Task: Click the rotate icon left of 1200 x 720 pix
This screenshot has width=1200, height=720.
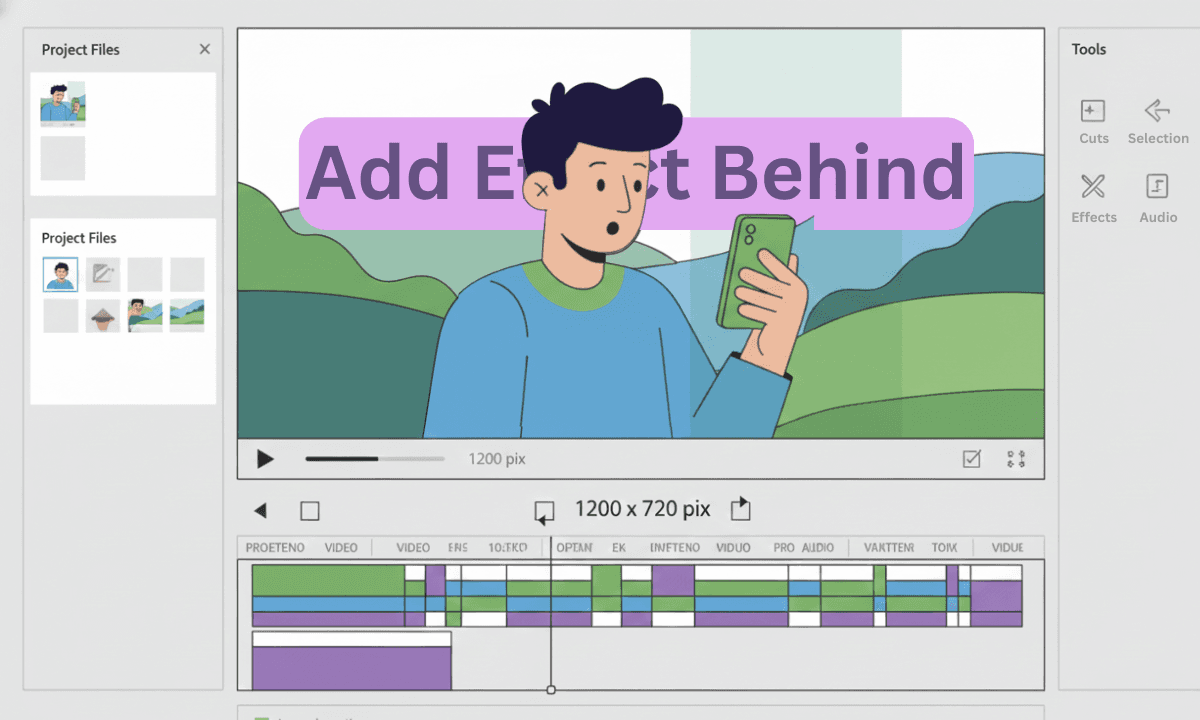Action: (544, 512)
